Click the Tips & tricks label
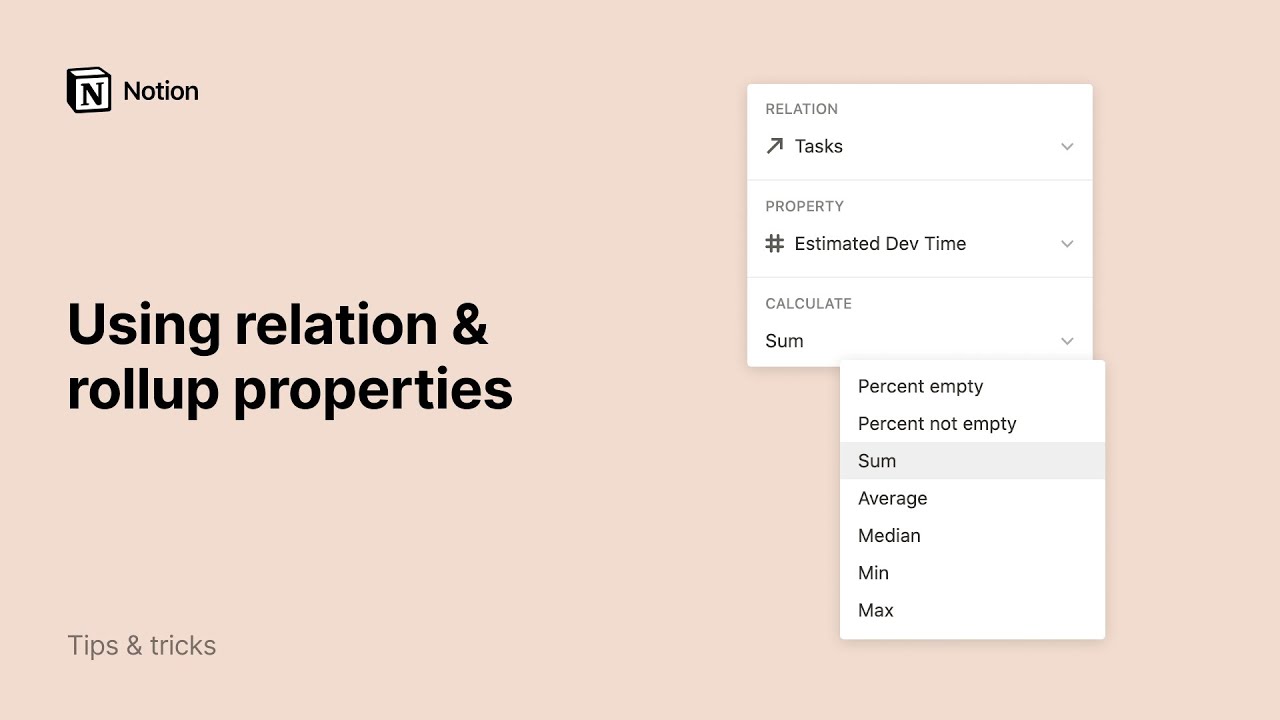 tap(142, 645)
